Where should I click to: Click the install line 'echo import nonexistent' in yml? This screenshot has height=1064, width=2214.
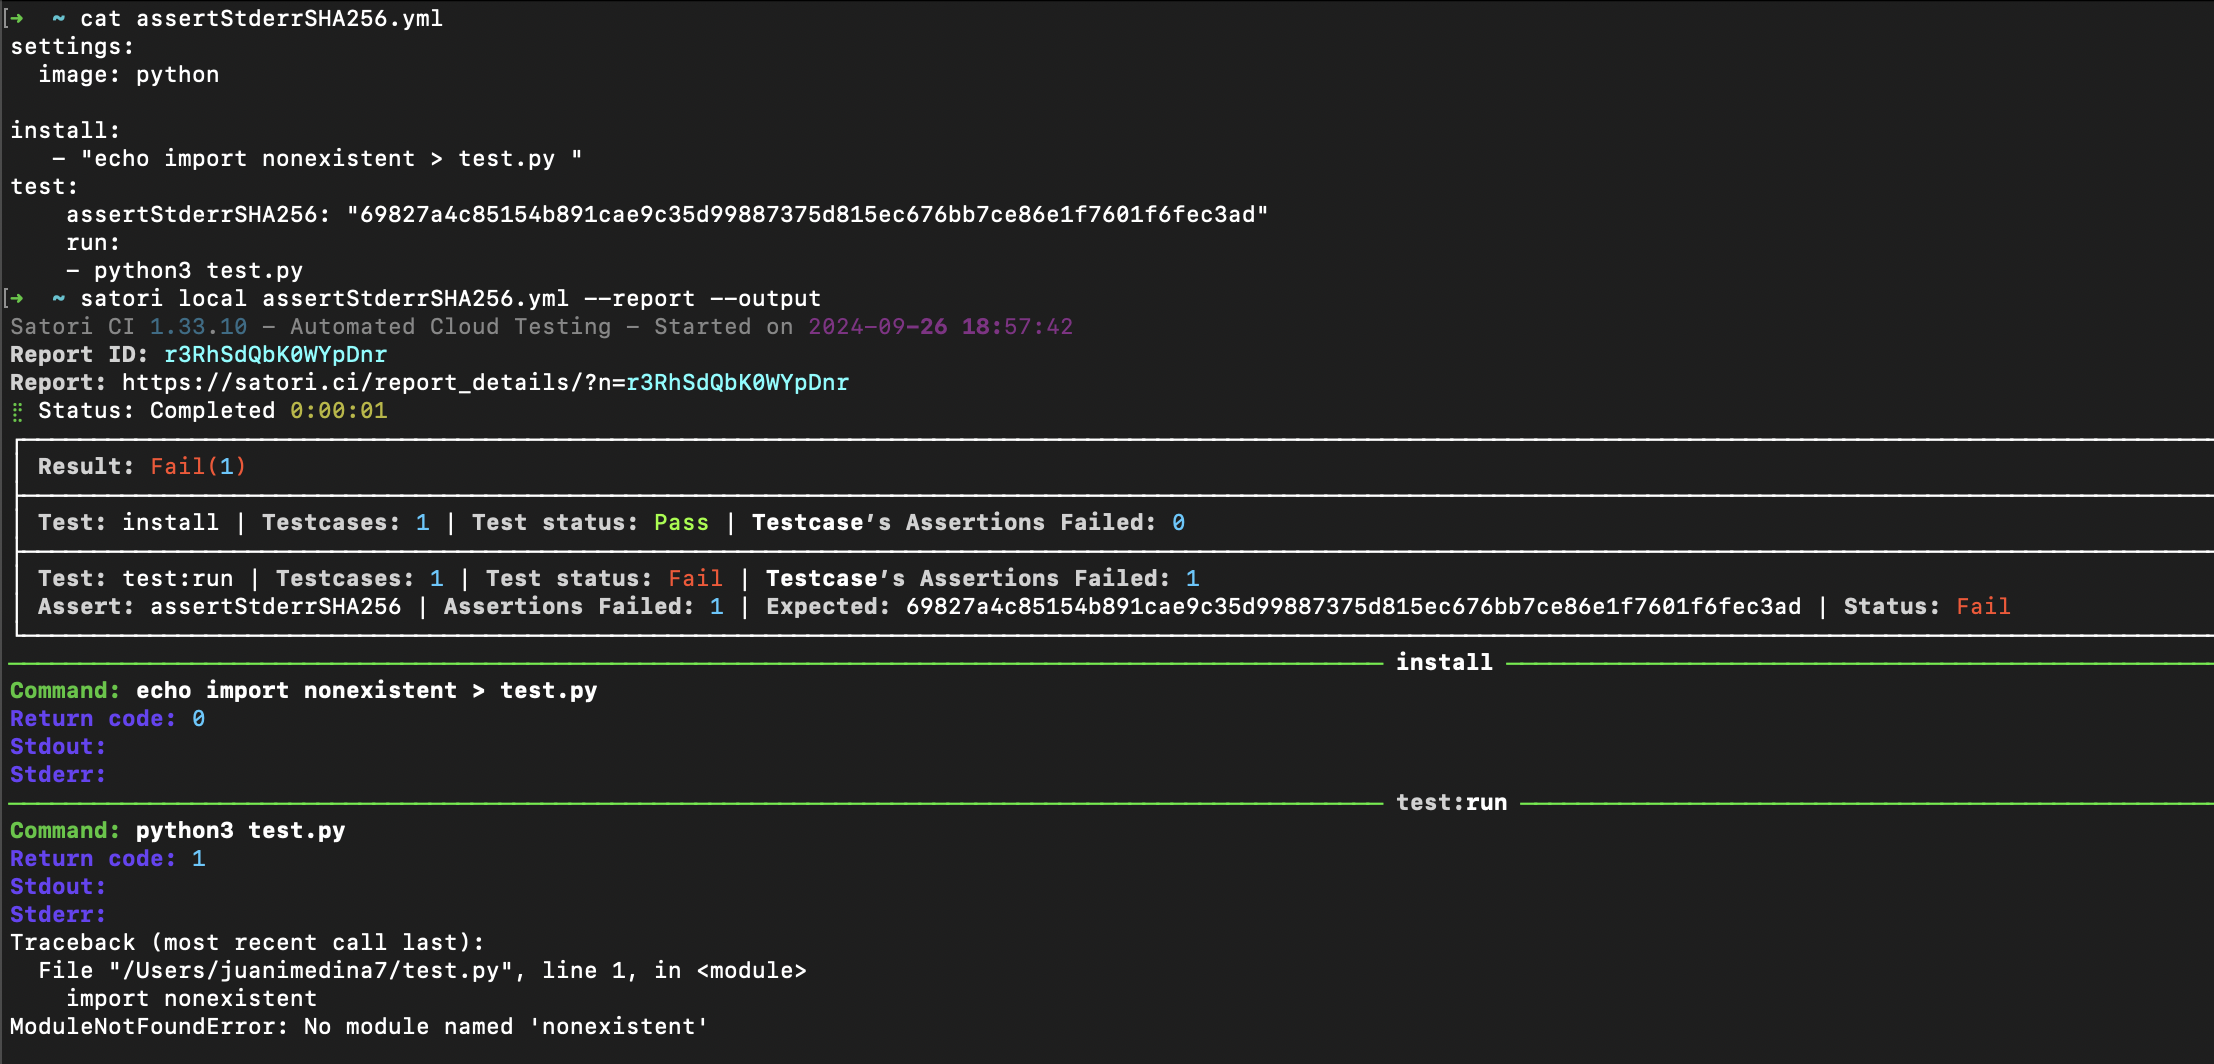[x=317, y=159]
